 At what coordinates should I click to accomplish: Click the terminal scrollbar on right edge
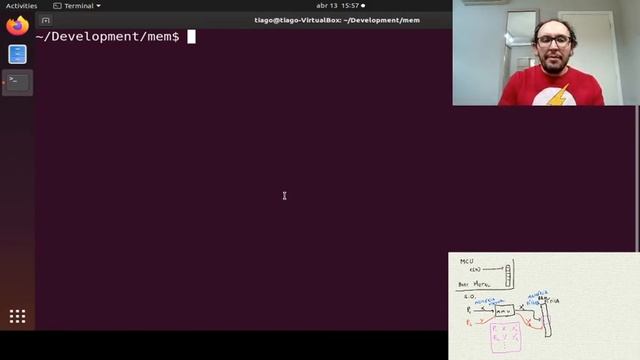click(637, 180)
